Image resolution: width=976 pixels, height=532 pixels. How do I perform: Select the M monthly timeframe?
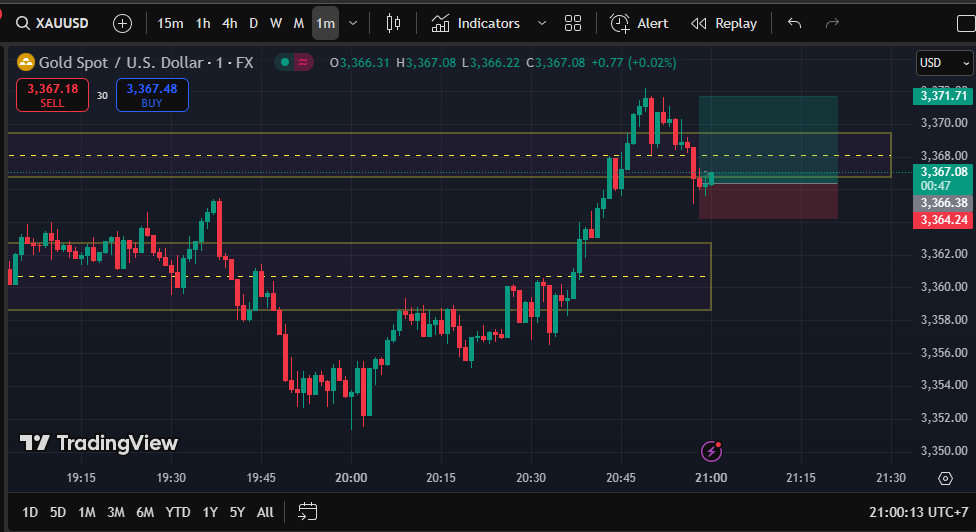pos(299,24)
